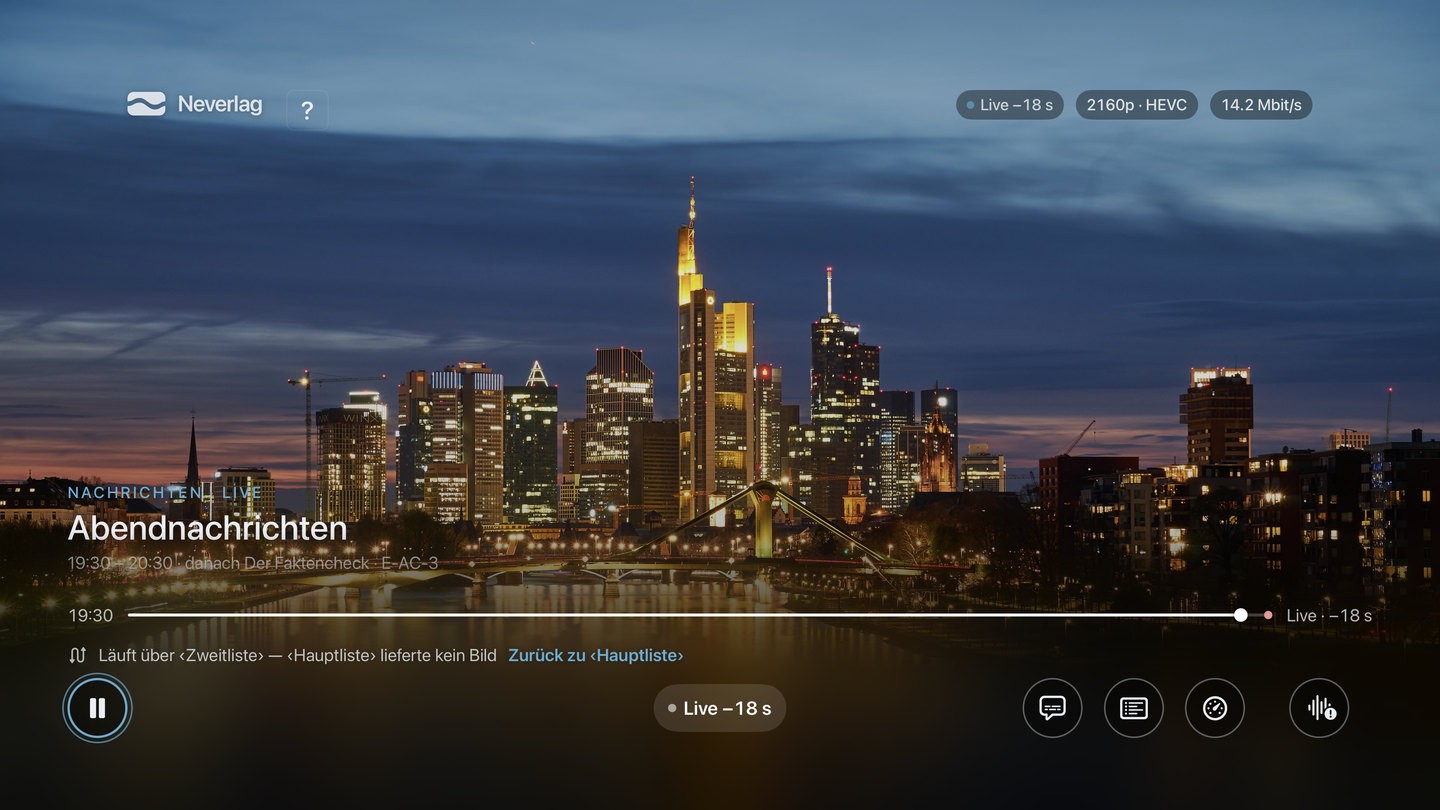Open the channel list button
Screen dimensions: 1440x810
1134,708
